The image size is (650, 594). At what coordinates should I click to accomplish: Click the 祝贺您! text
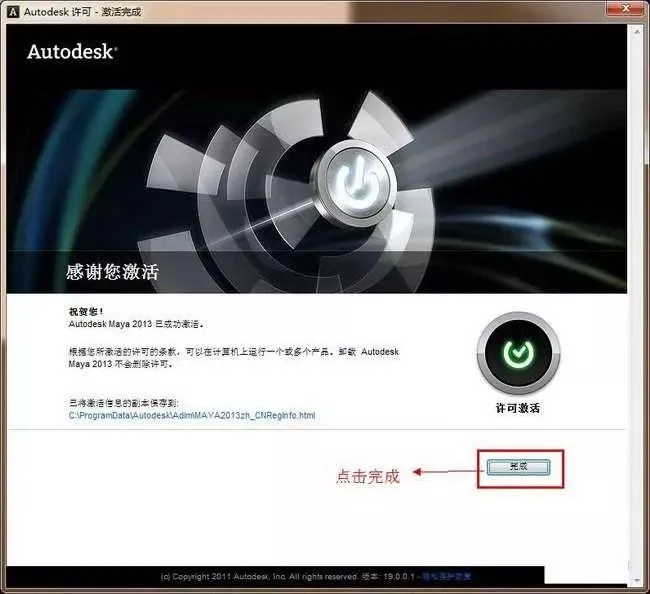(x=86, y=311)
